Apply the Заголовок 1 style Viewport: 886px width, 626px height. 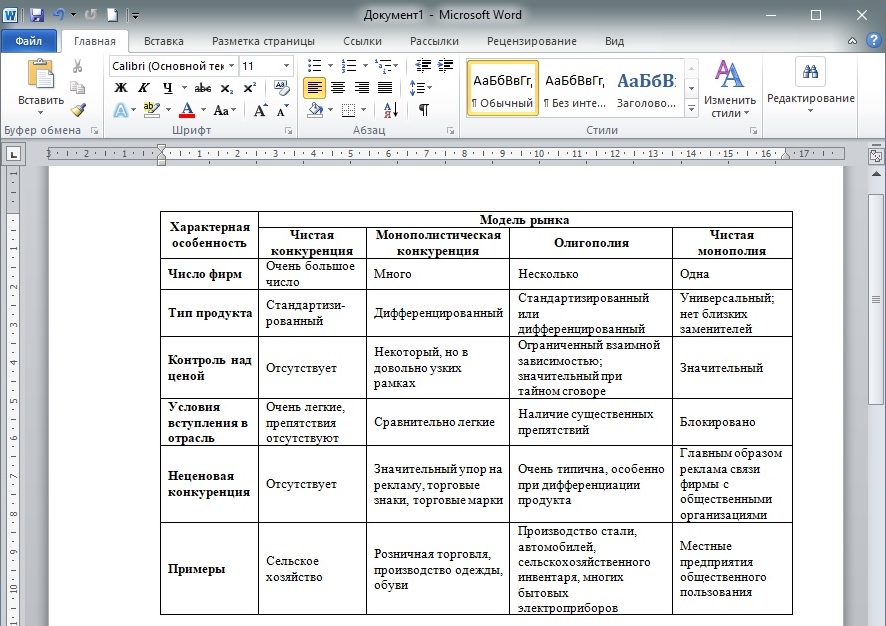(x=646, y=89)
